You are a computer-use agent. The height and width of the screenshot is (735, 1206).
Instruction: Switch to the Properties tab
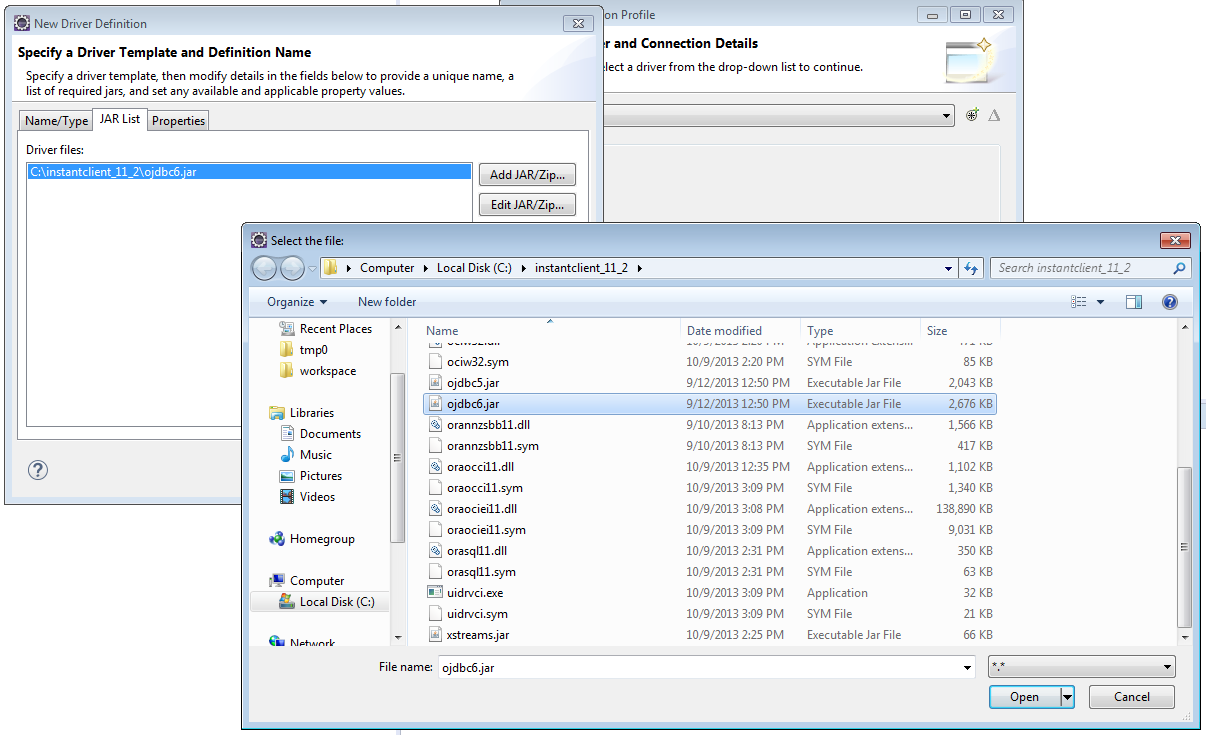(178, 120)
